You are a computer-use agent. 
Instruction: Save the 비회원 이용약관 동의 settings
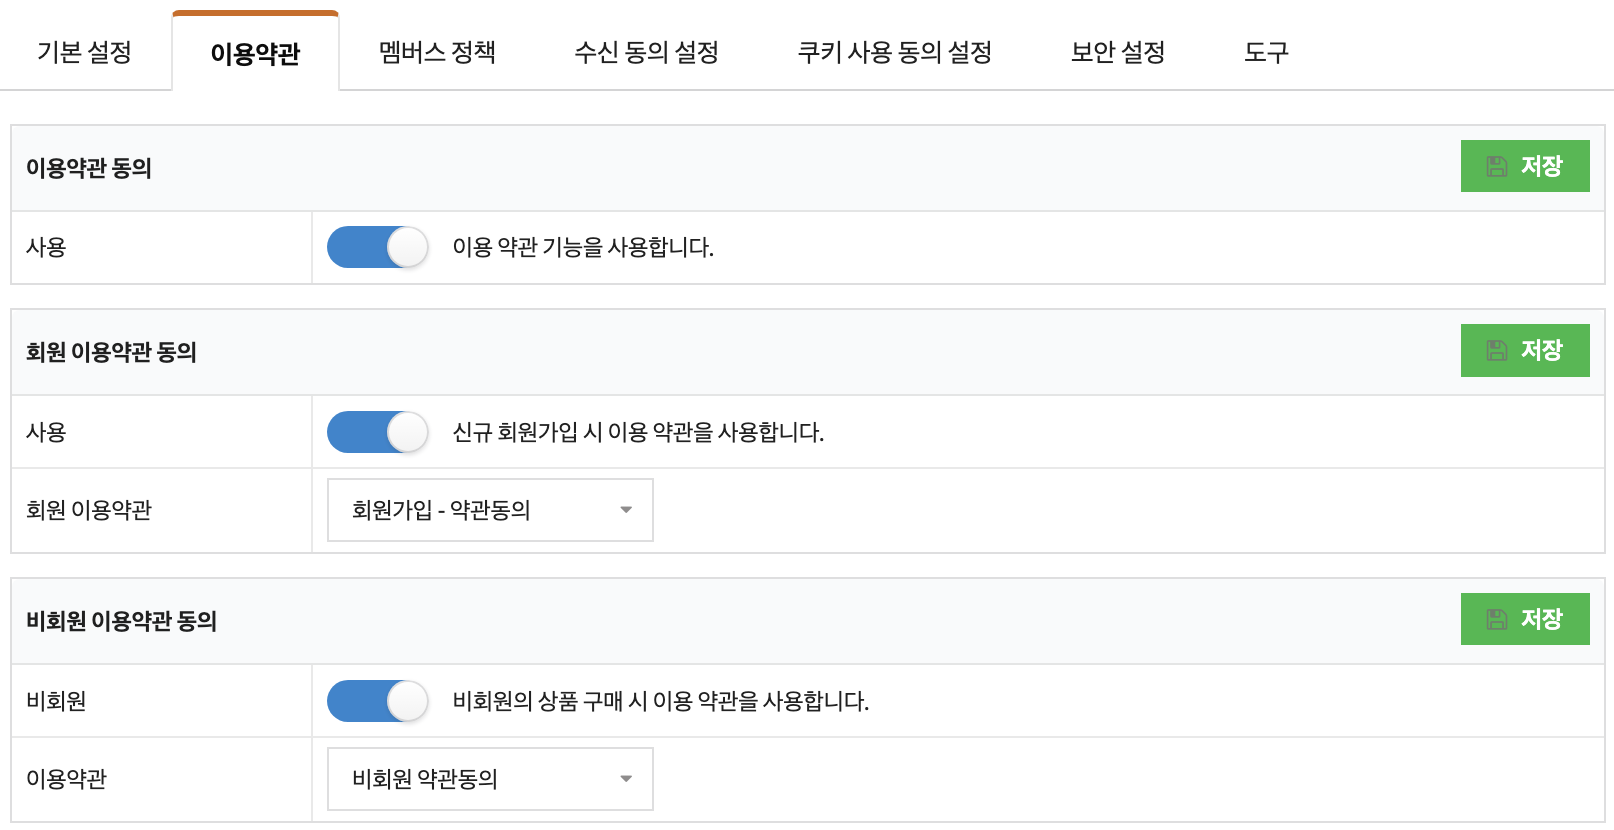1525,619
